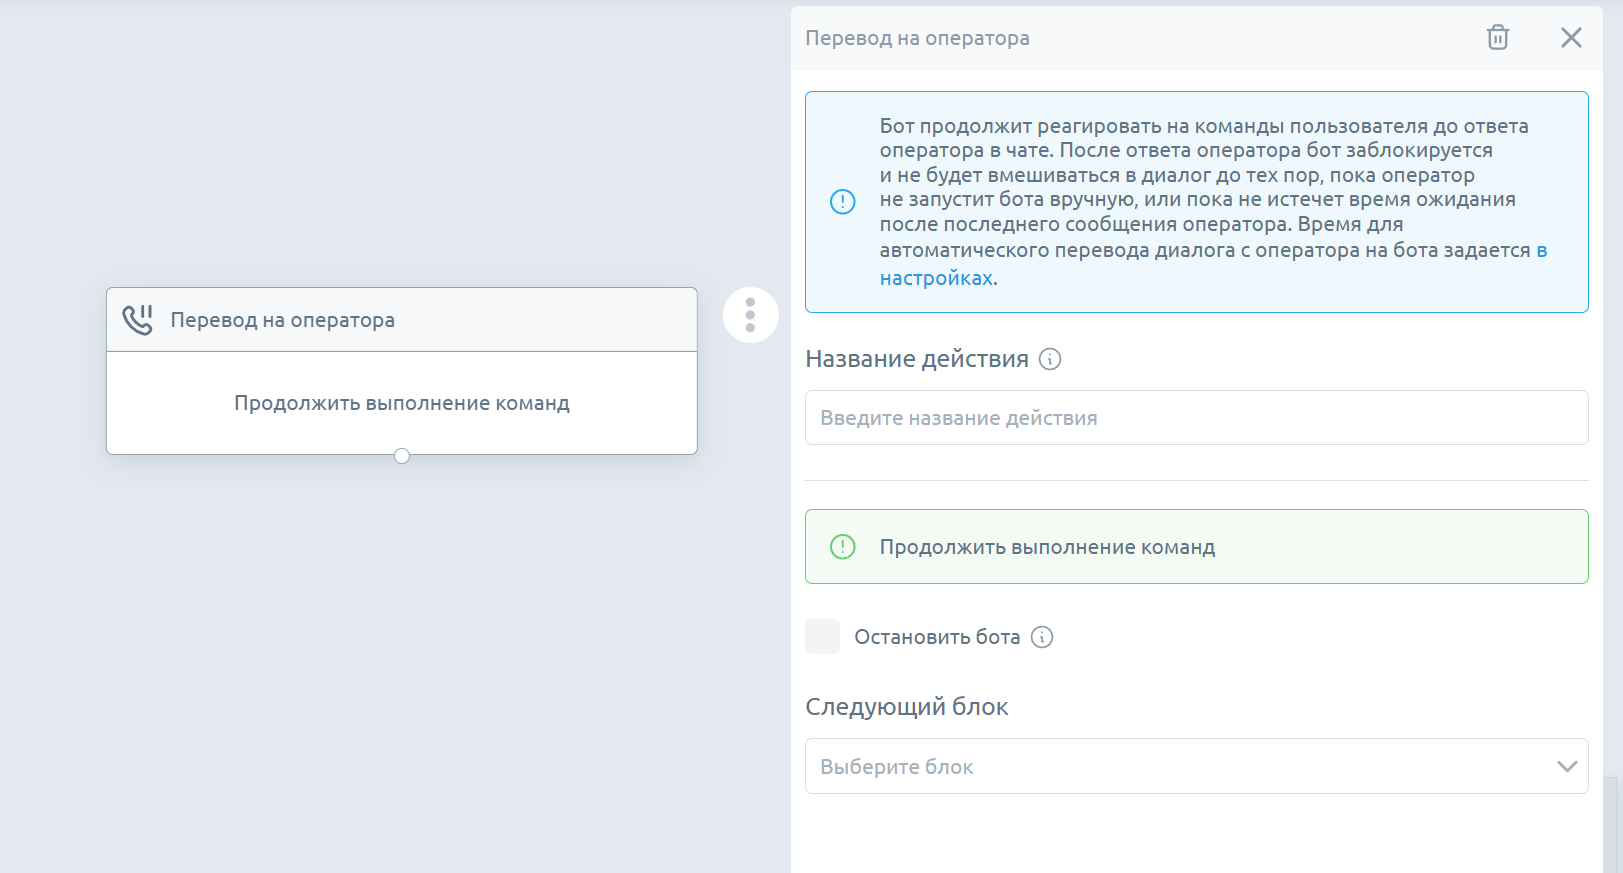Click the output connector circle below the block
Viewport: 1623px width, 873px height.
[402, 456]
